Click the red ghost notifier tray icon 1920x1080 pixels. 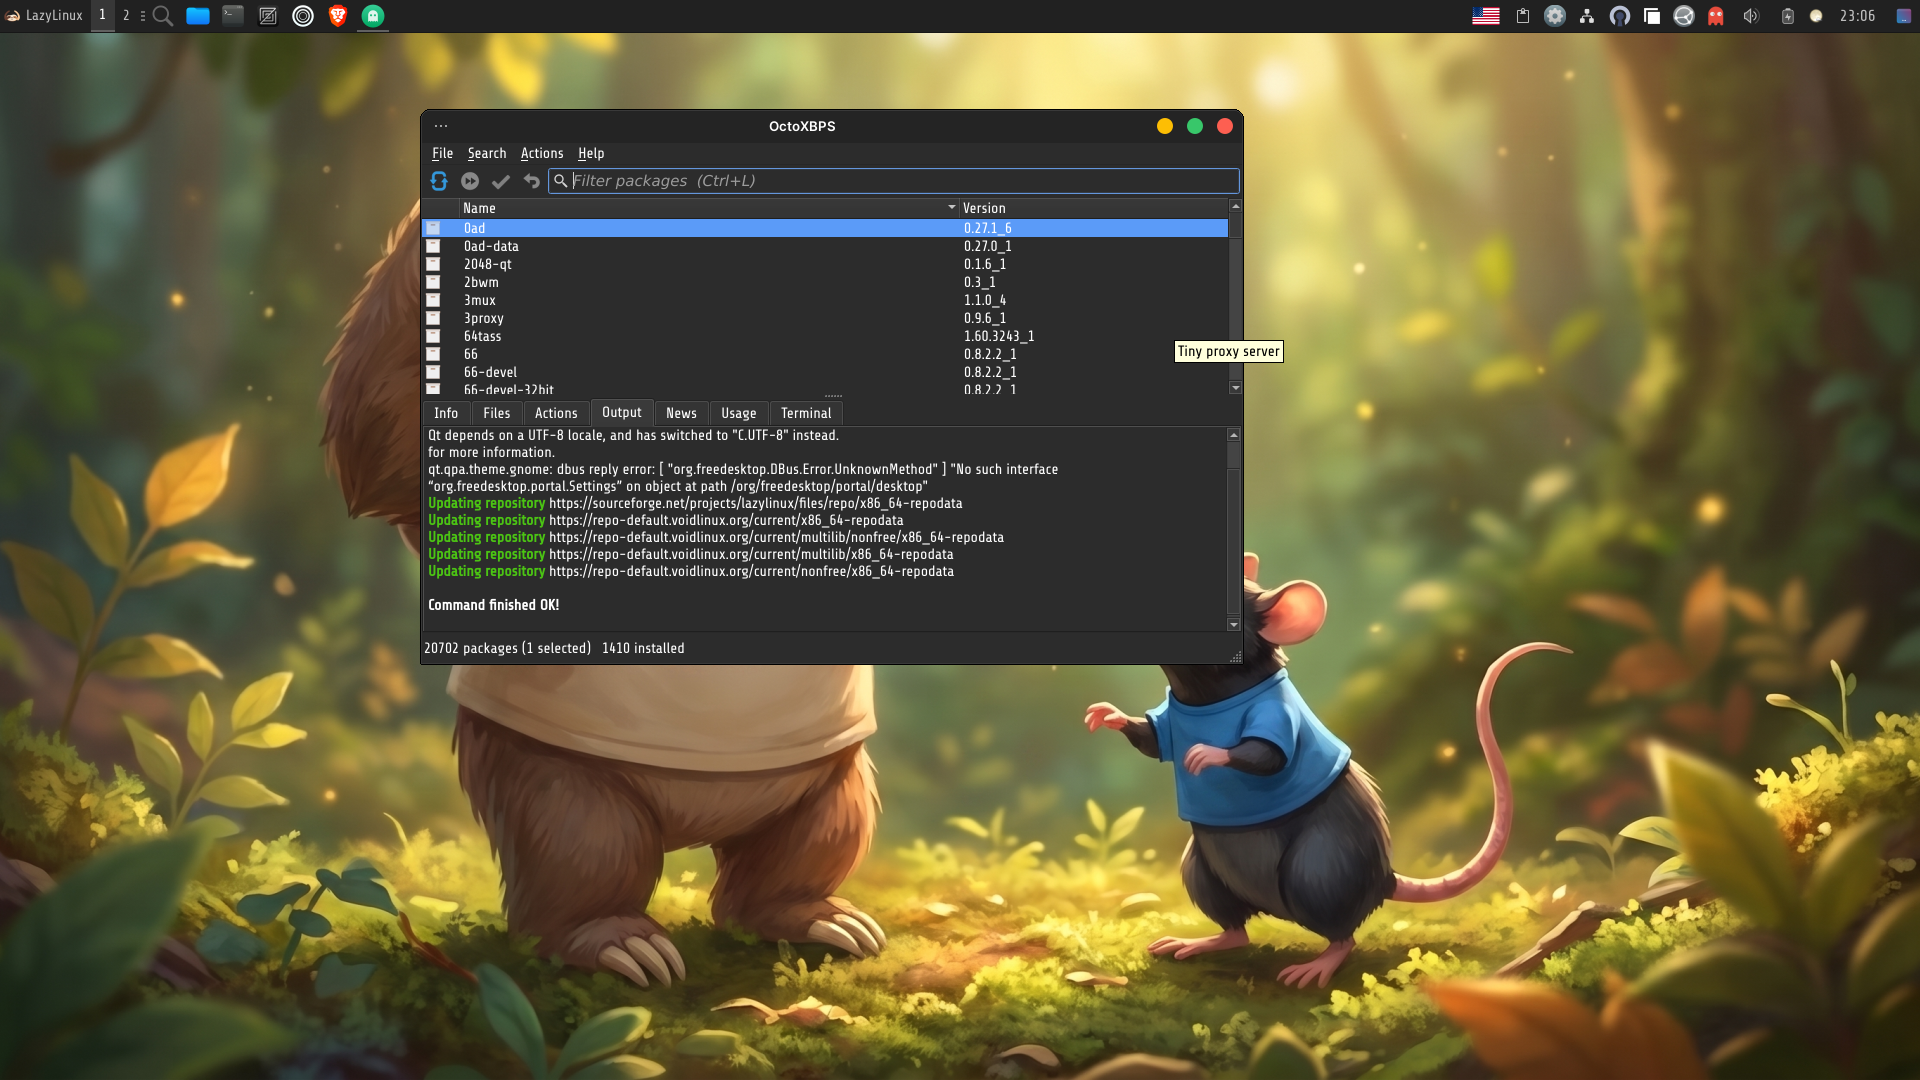point(1716,16)
